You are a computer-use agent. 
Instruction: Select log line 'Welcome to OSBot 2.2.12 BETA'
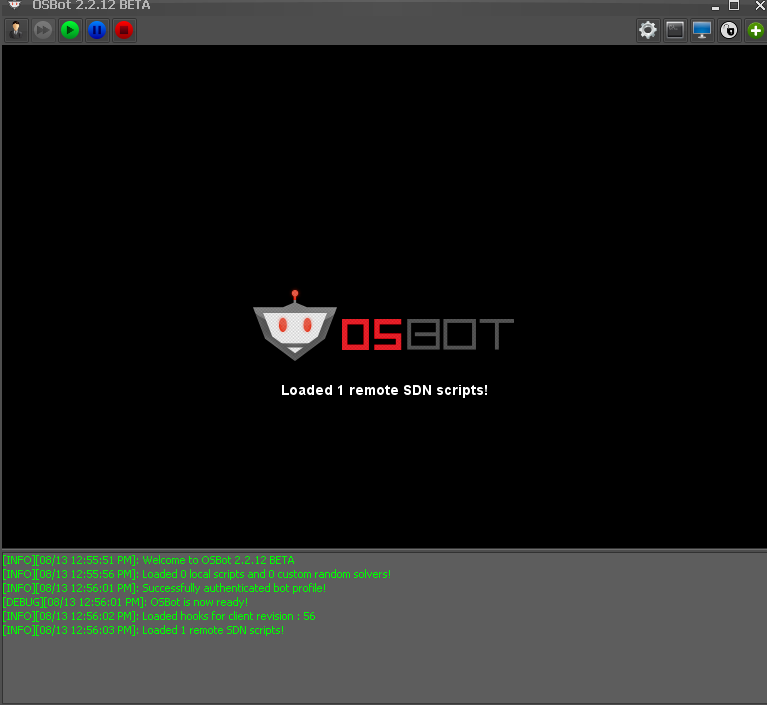[x=149, y=560]
